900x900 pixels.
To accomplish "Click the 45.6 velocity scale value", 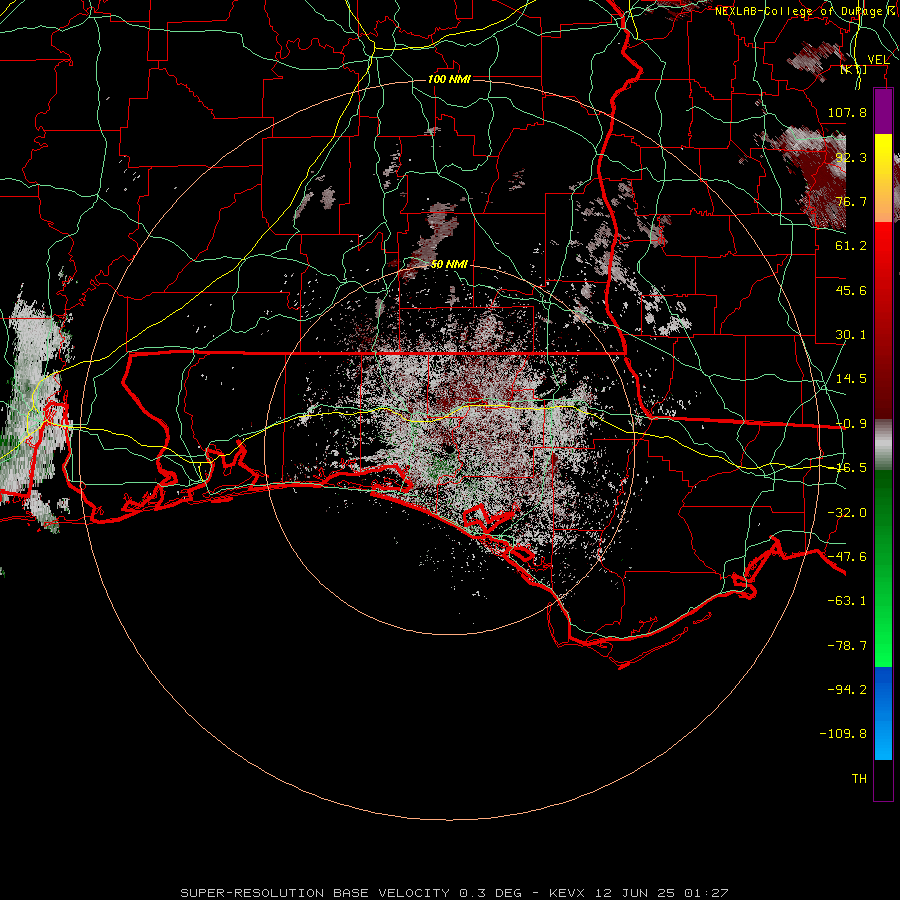I will [x=851, y=290].
